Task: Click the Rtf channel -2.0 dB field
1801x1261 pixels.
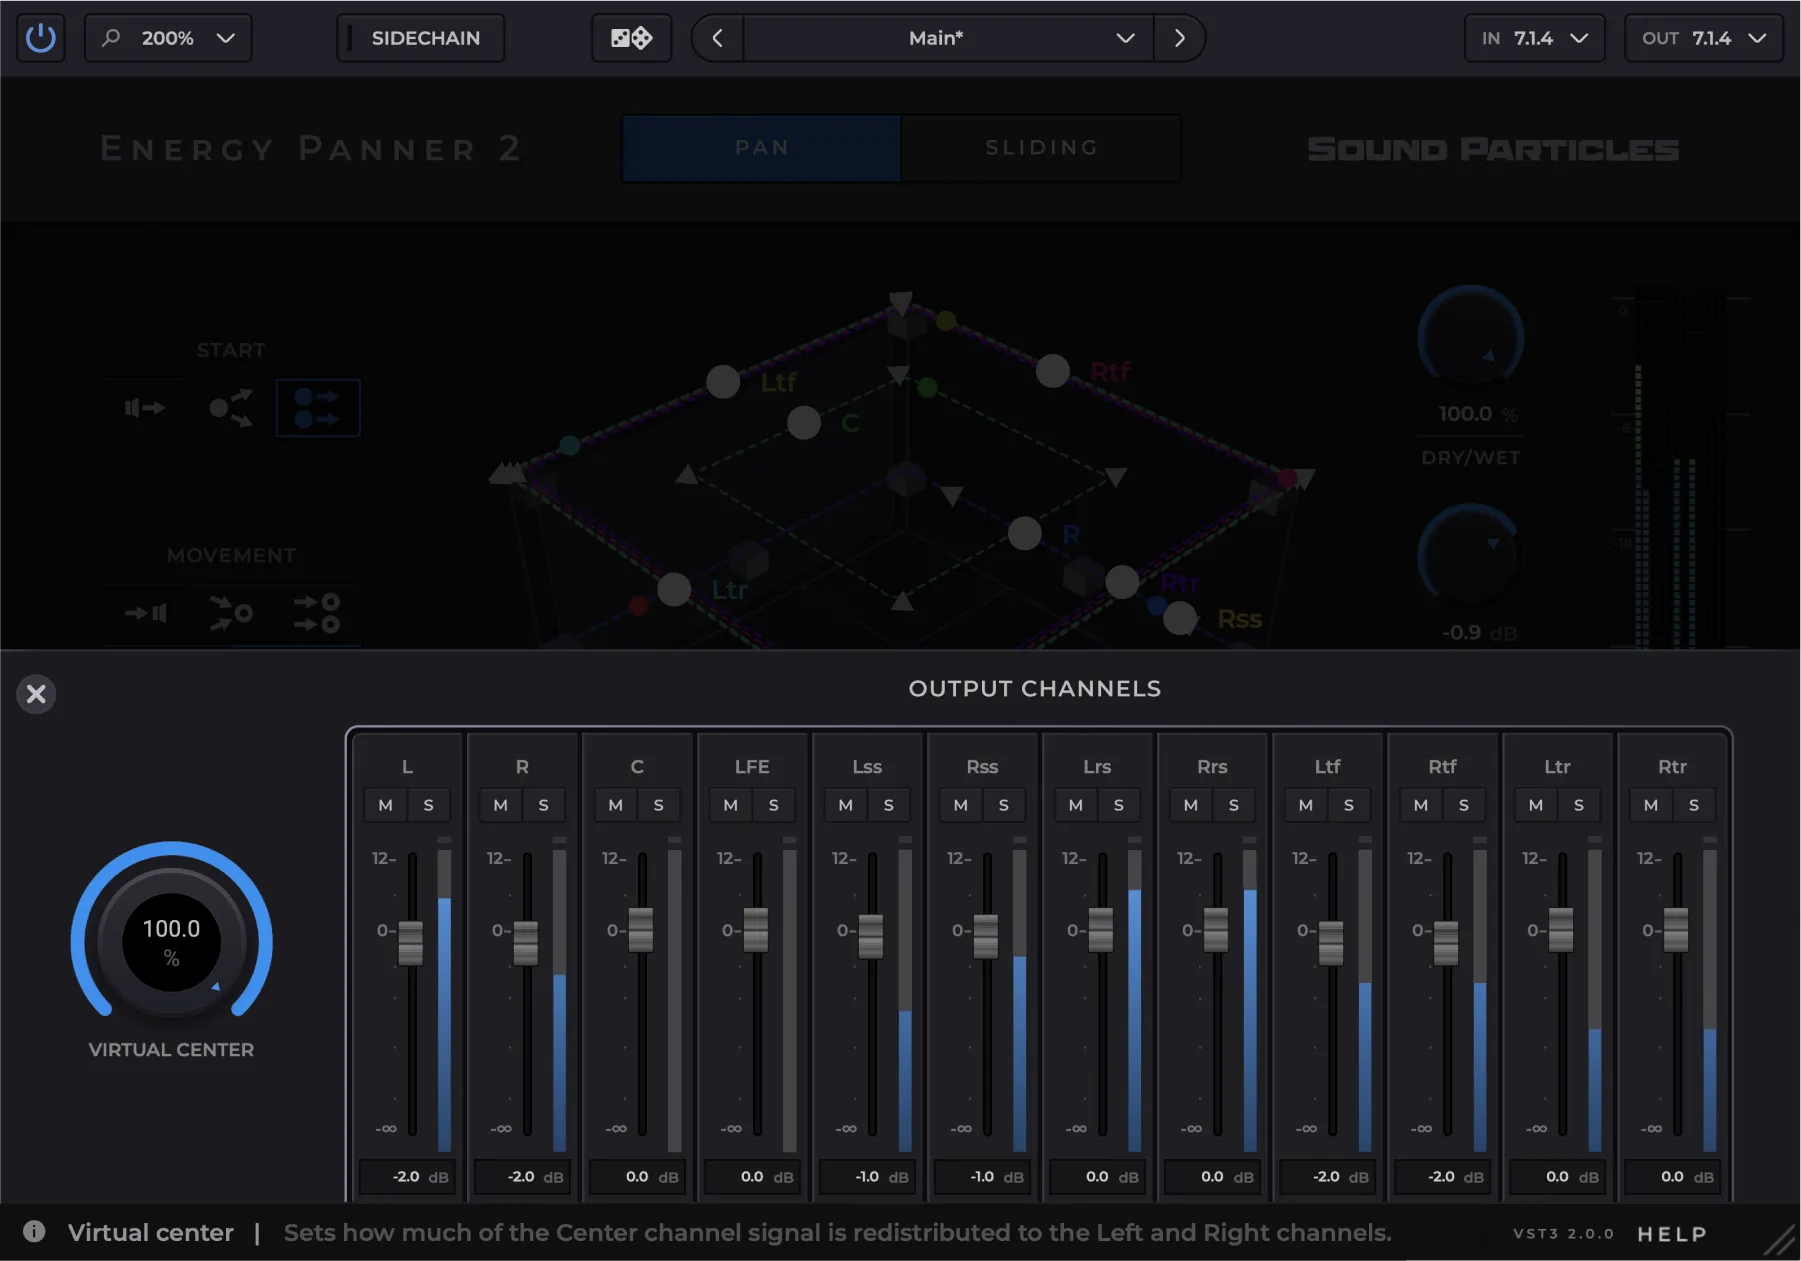Action: tap(1442, 1177)
